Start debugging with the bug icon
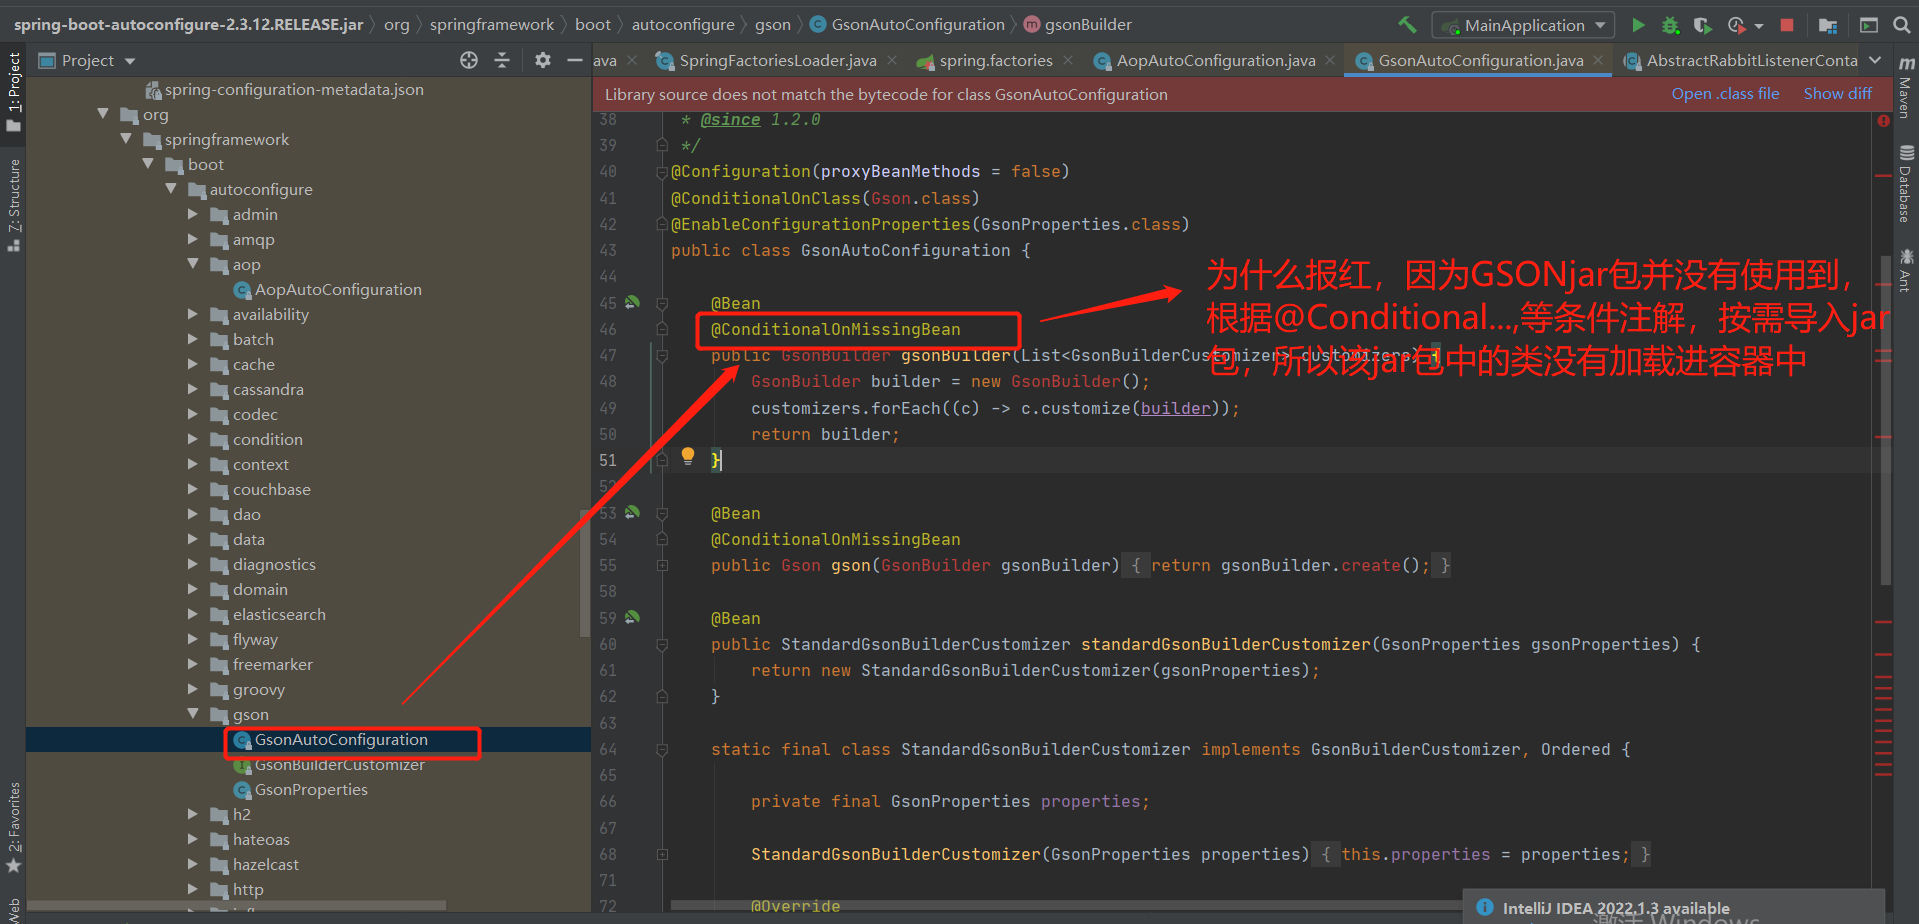 click(x=1670, y=25)
